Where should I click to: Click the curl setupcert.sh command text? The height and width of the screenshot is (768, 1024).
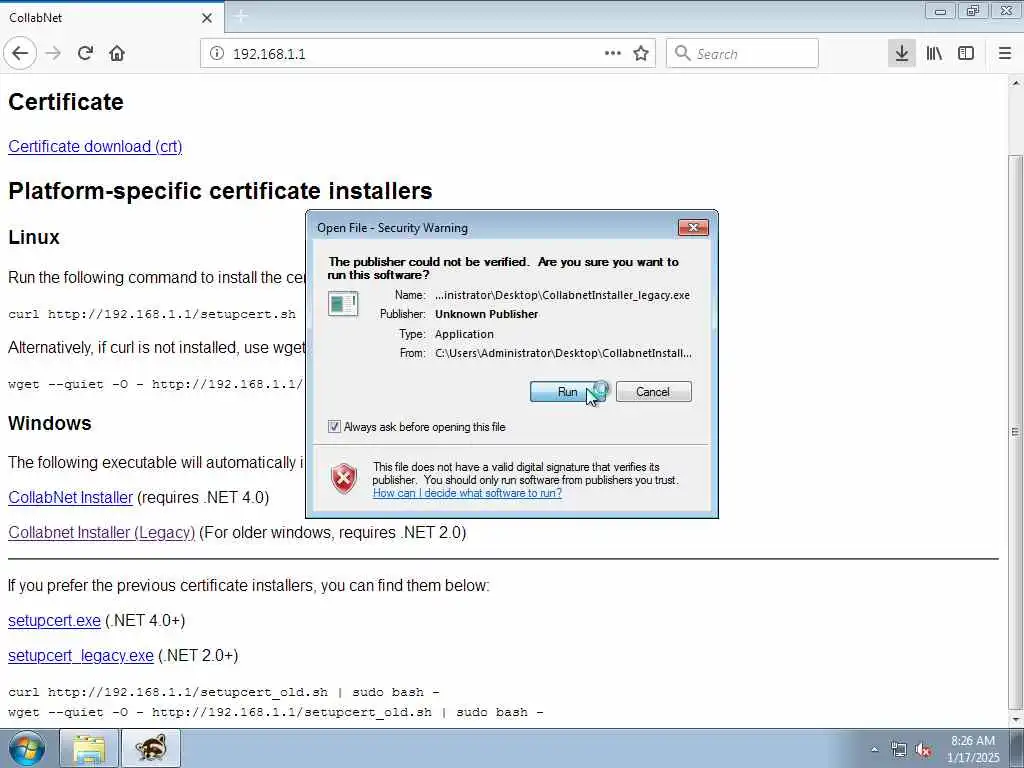pos(152,314)
